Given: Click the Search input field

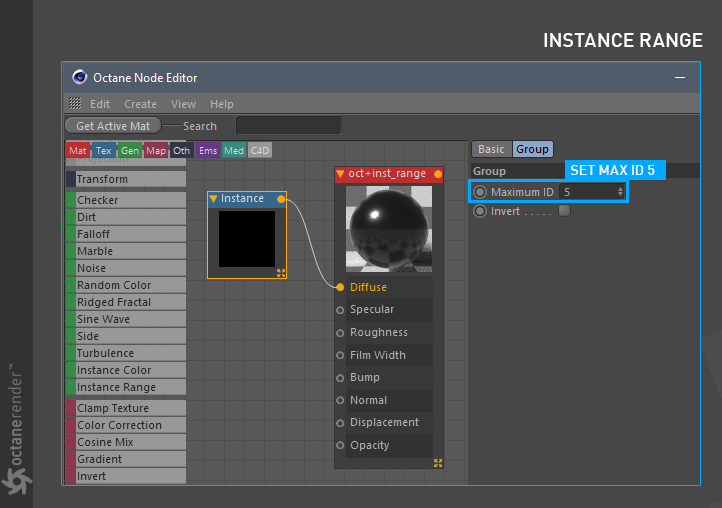Looking at the screenshot, I should pos(289,126).
